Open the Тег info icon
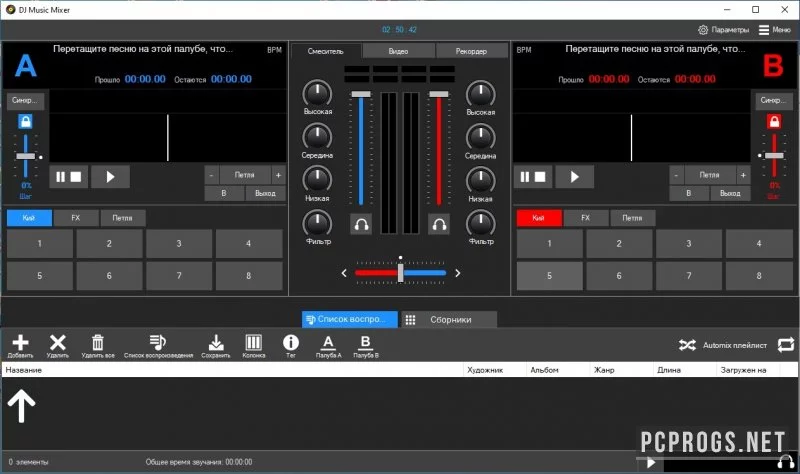Image resolution: width=800 pixels, height=474 pixels. tap(291, 342)
